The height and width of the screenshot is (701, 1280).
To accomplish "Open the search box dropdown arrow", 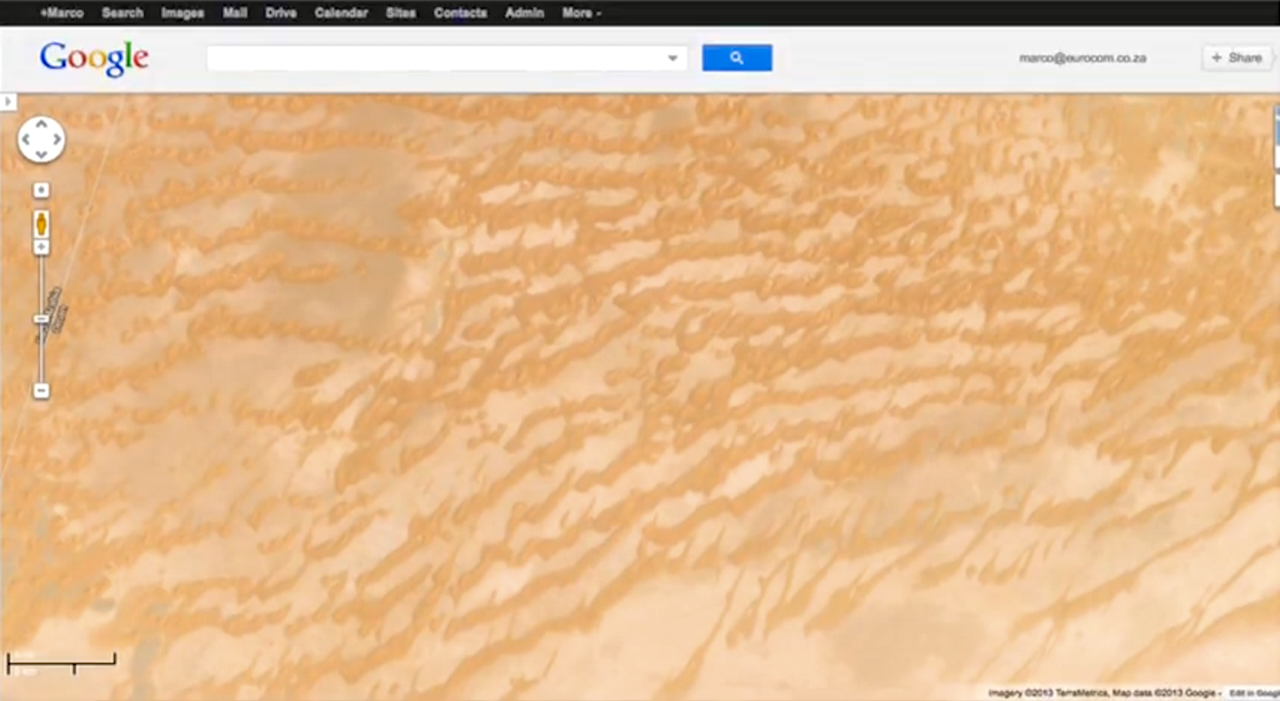I will tap(673, 58).
